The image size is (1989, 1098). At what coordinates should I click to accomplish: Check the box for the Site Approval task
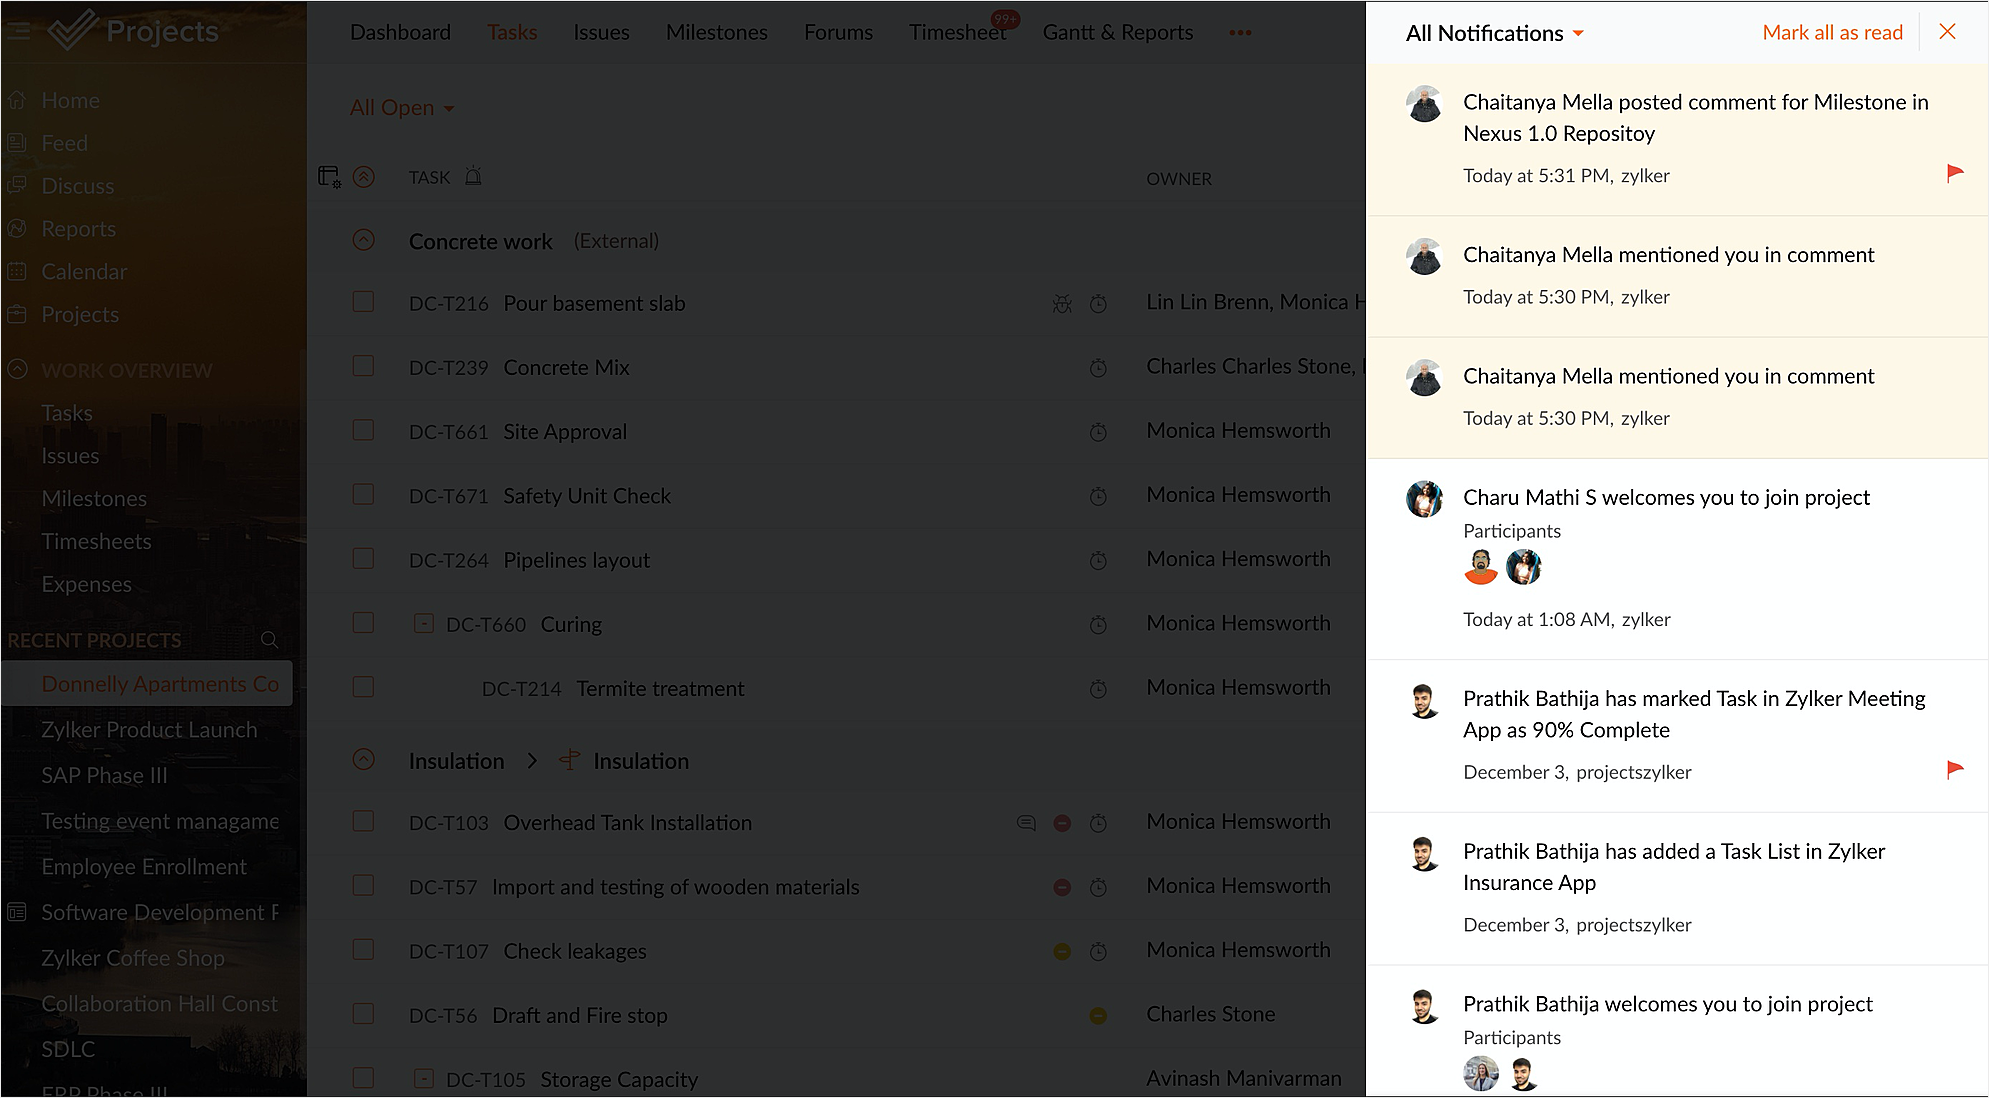pos(363,431)
